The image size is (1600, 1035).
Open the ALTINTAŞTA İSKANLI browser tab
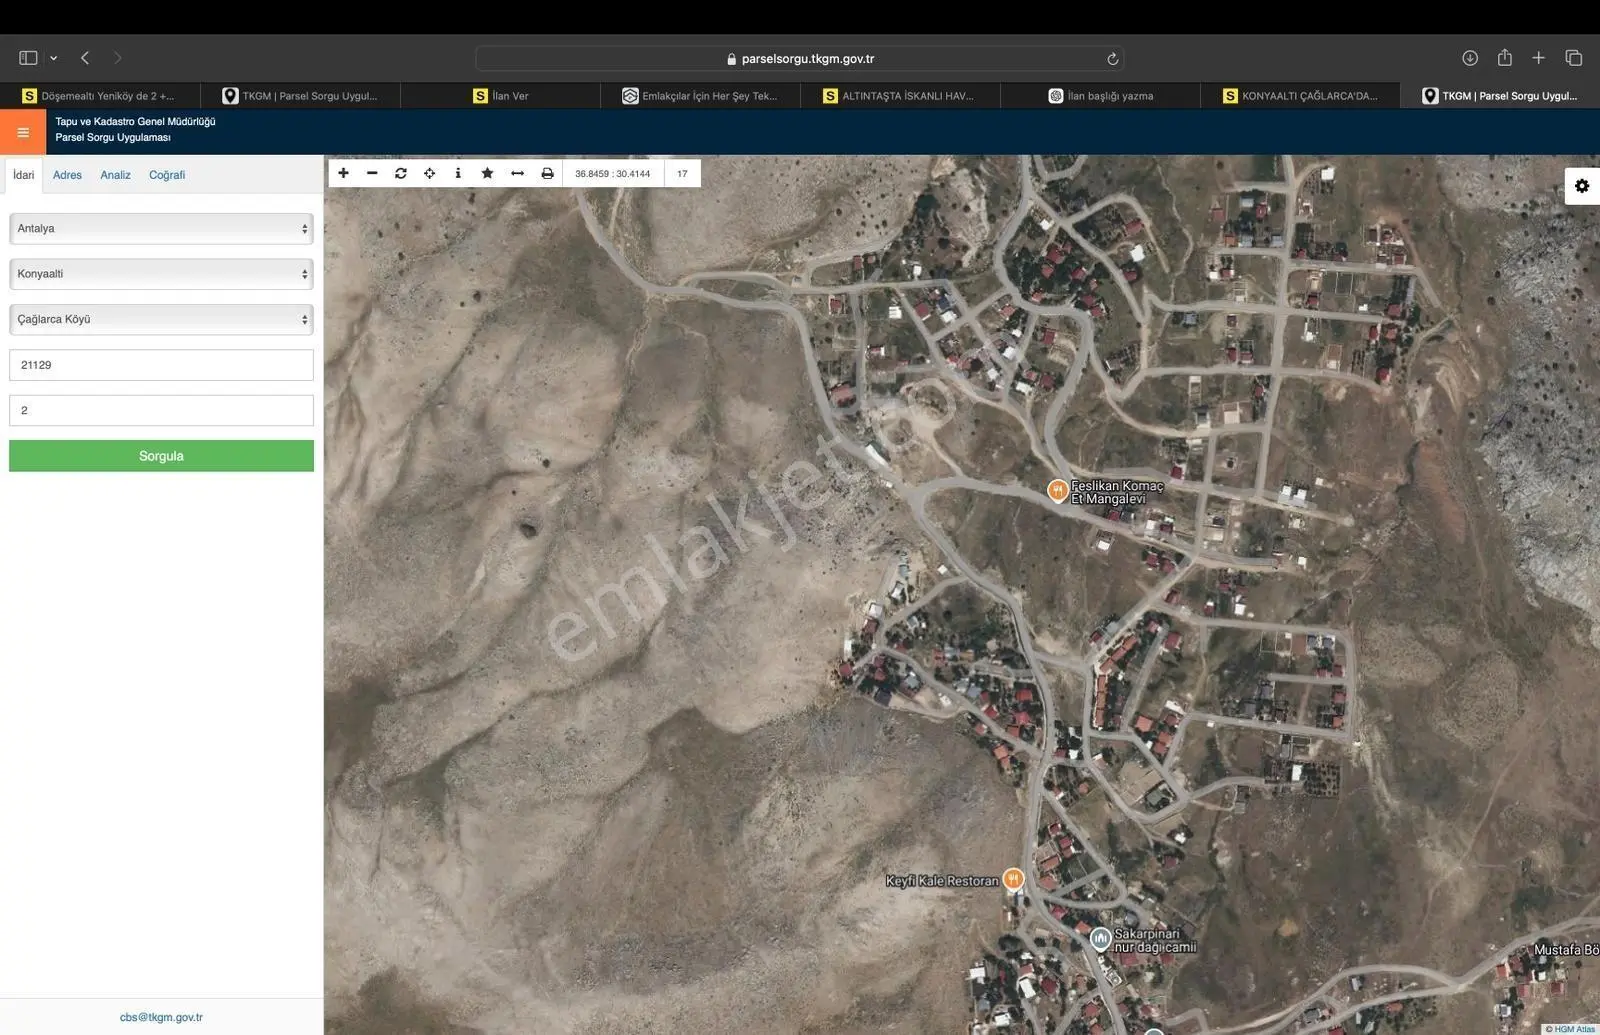coord(900,96)
